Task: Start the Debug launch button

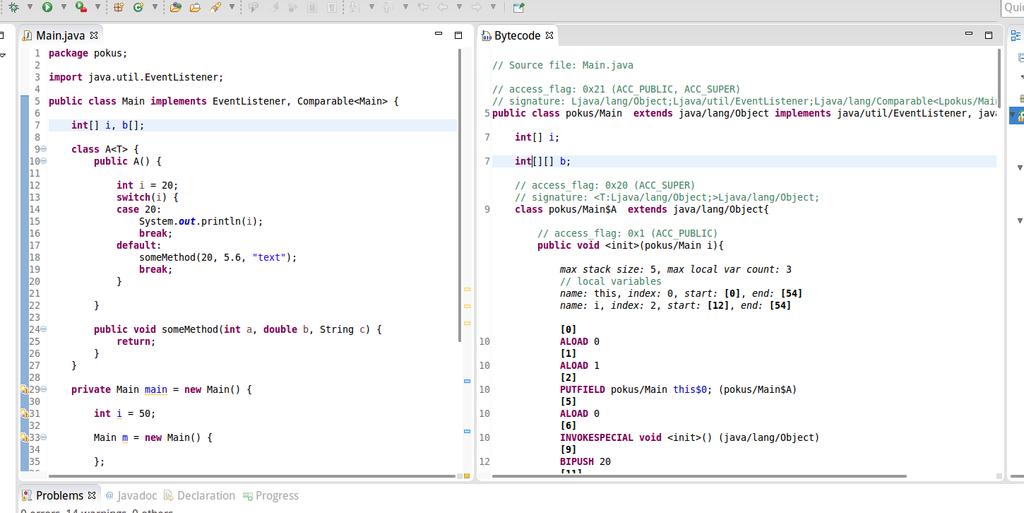Action: point(13,7)
